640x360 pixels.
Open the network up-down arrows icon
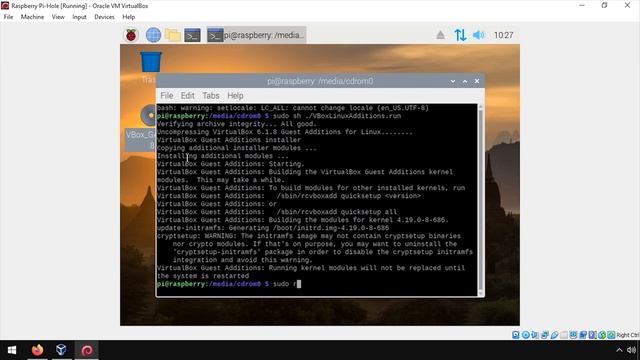[460, 35]
